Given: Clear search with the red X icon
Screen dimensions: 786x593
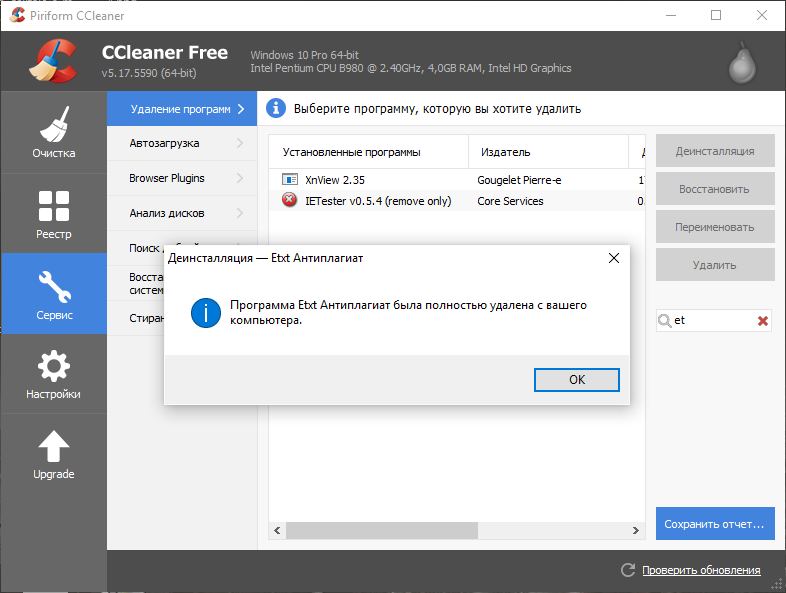Looking at the screenshot, I should (x=762, y=321).
